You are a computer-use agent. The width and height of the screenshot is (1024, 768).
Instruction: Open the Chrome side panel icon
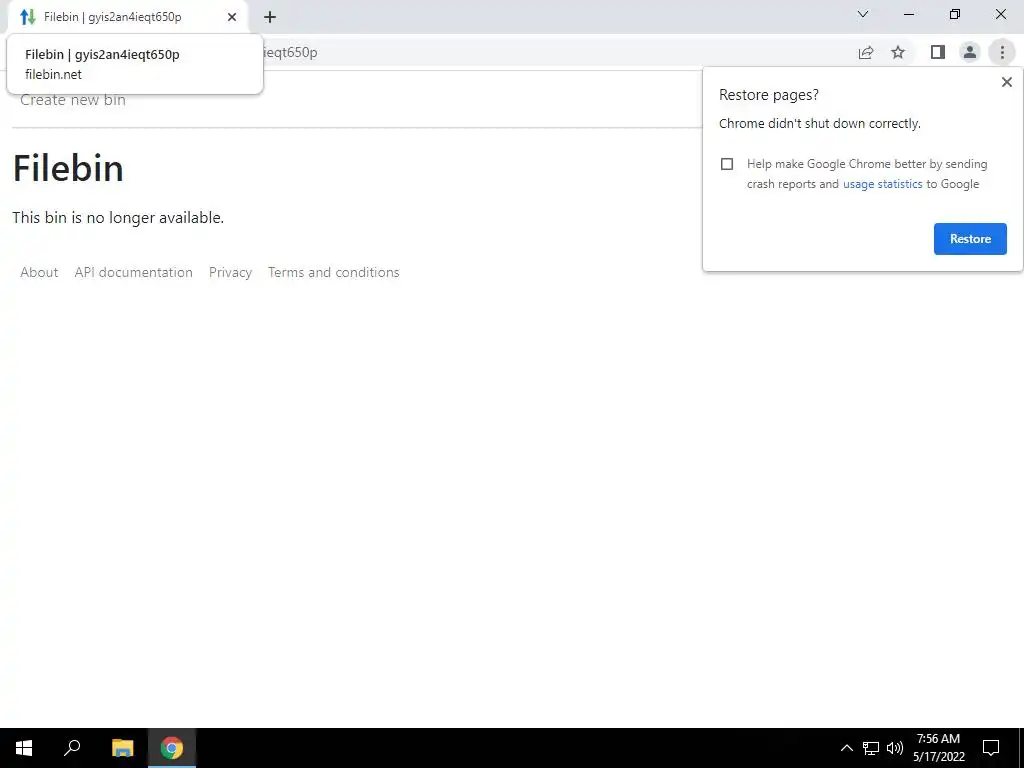tap(938, 52)
